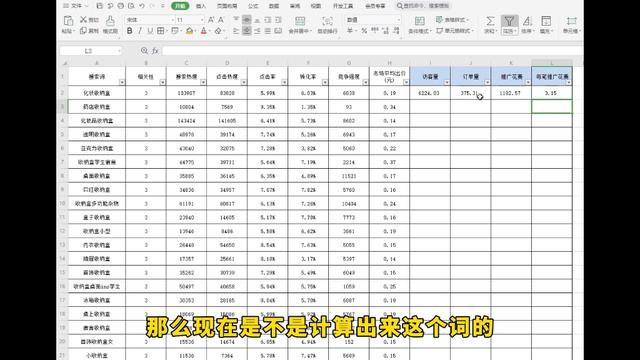Image resolution: width=640 pixels, height=360 pixels.
Task: Toggle the highlighted middle vertical alignment
Action: [247, 20]
